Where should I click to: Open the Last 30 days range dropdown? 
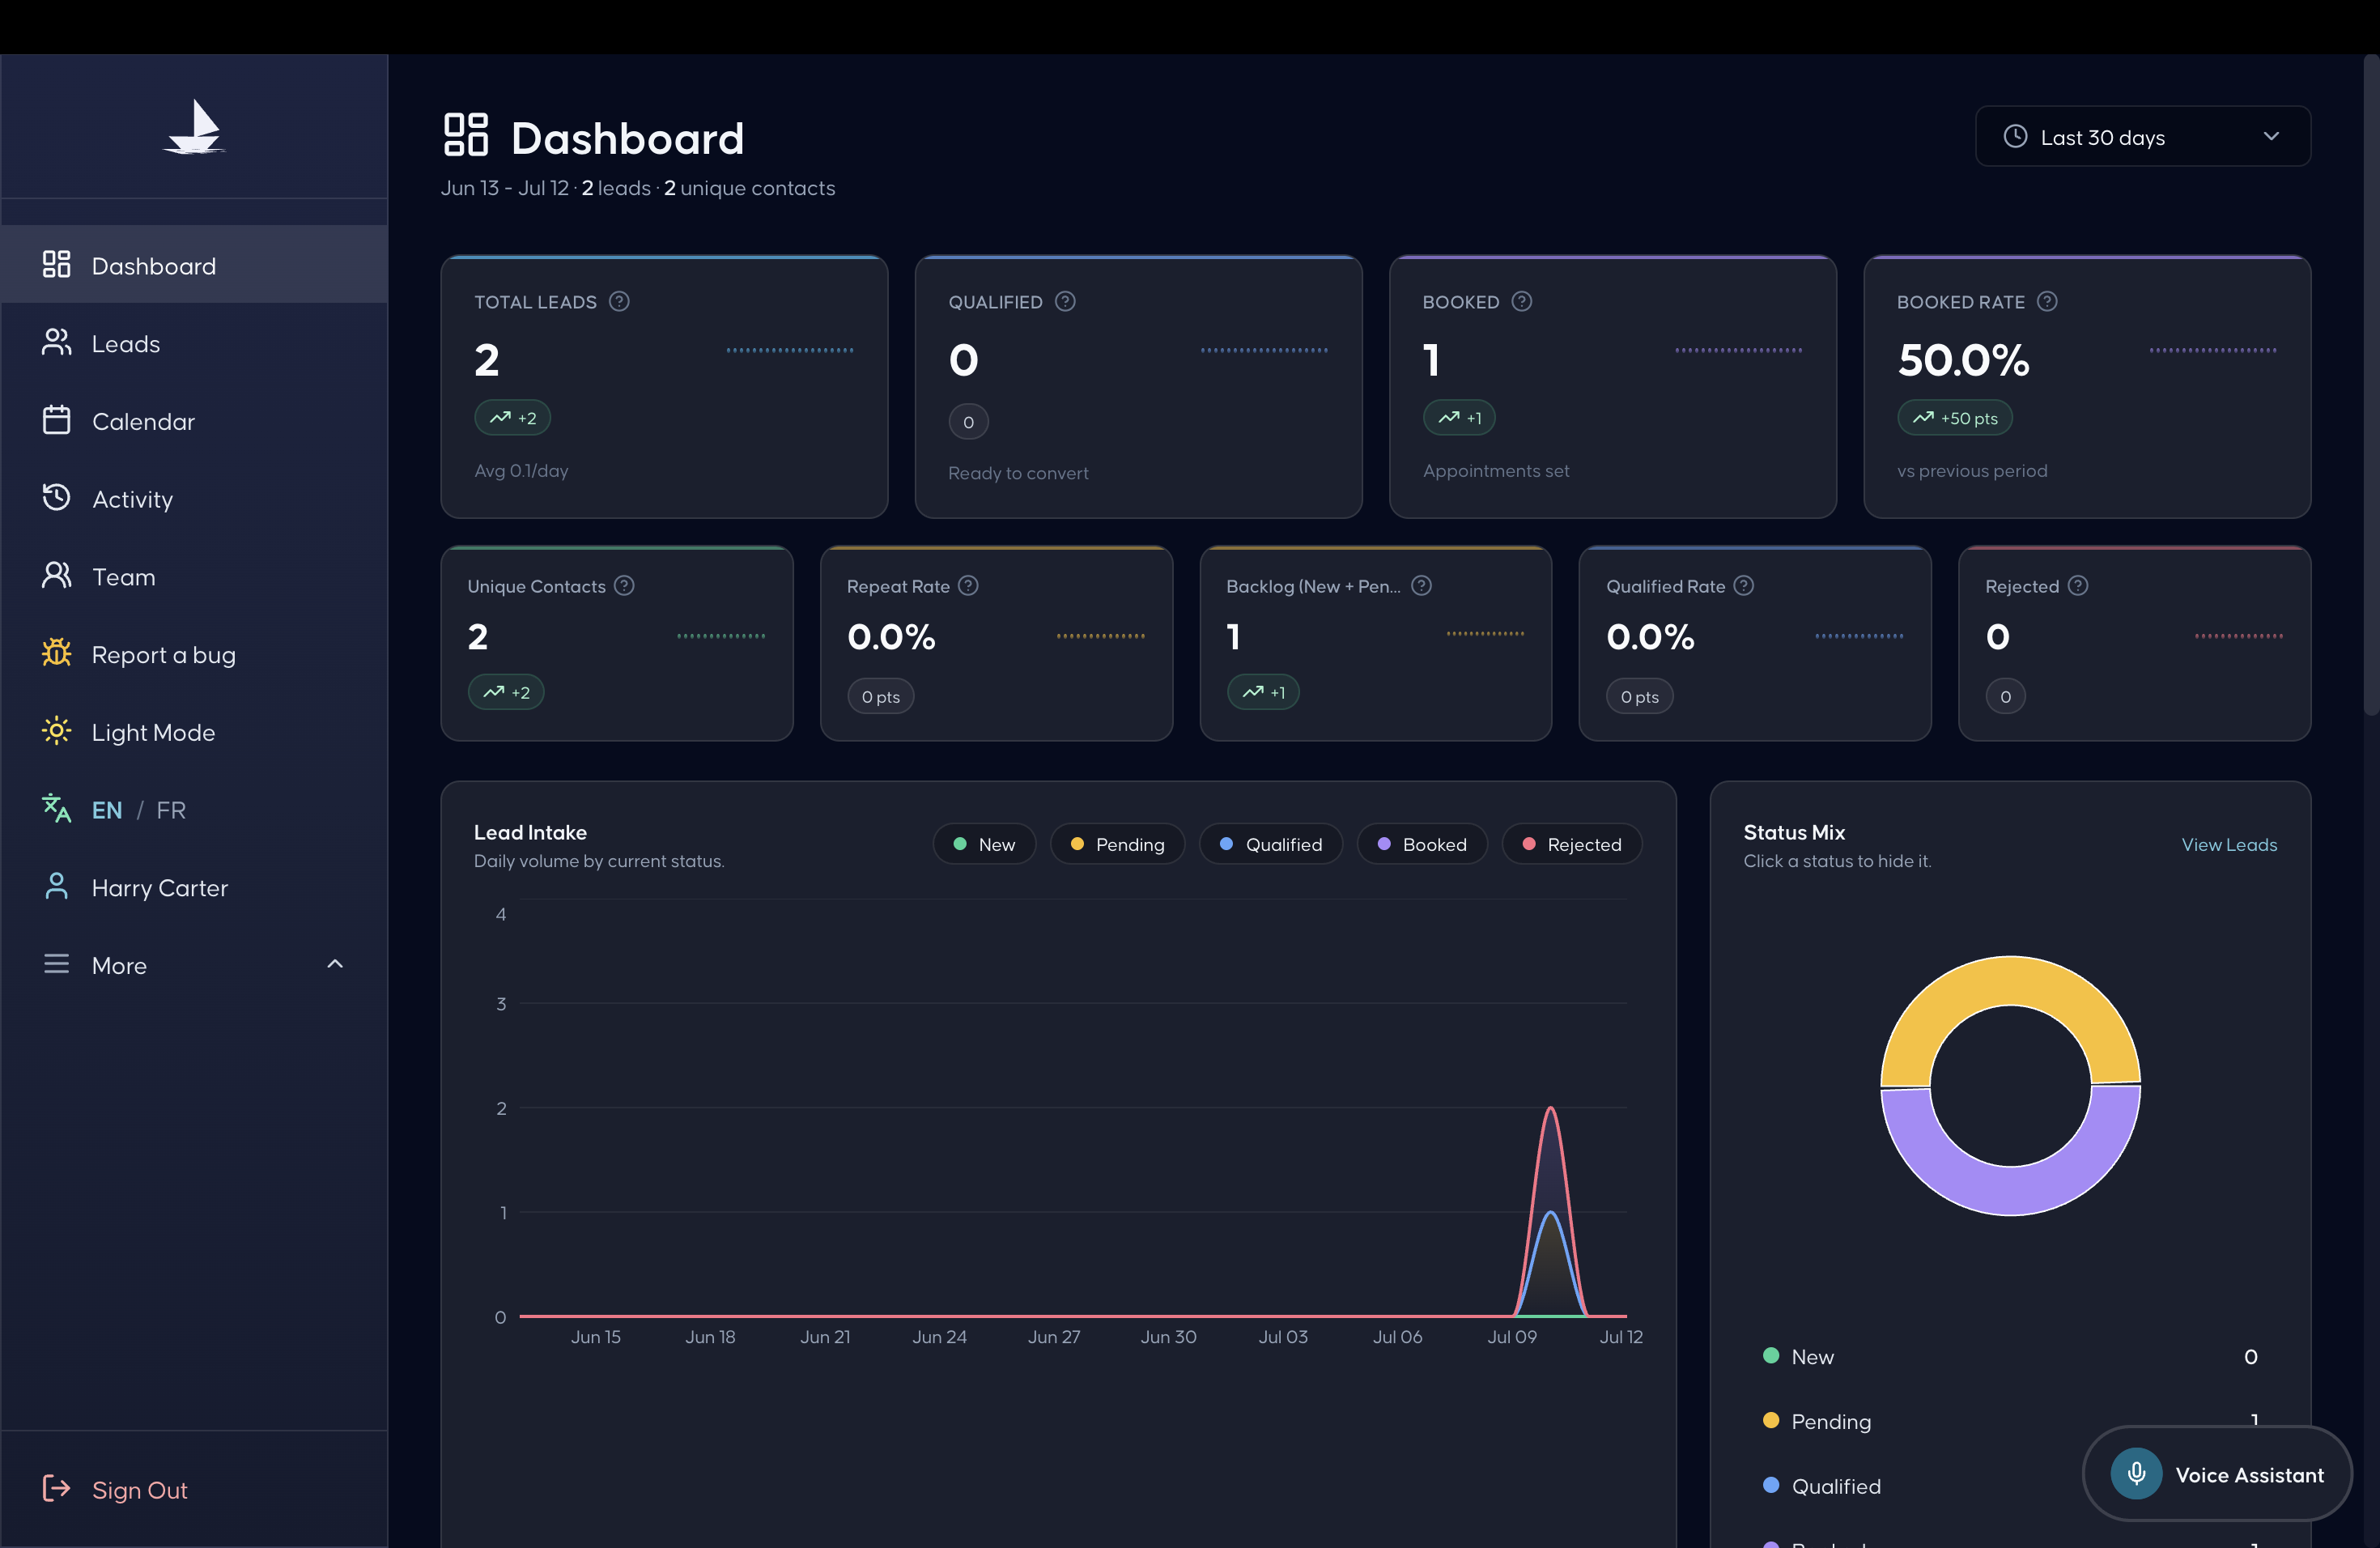point(2142,137)
